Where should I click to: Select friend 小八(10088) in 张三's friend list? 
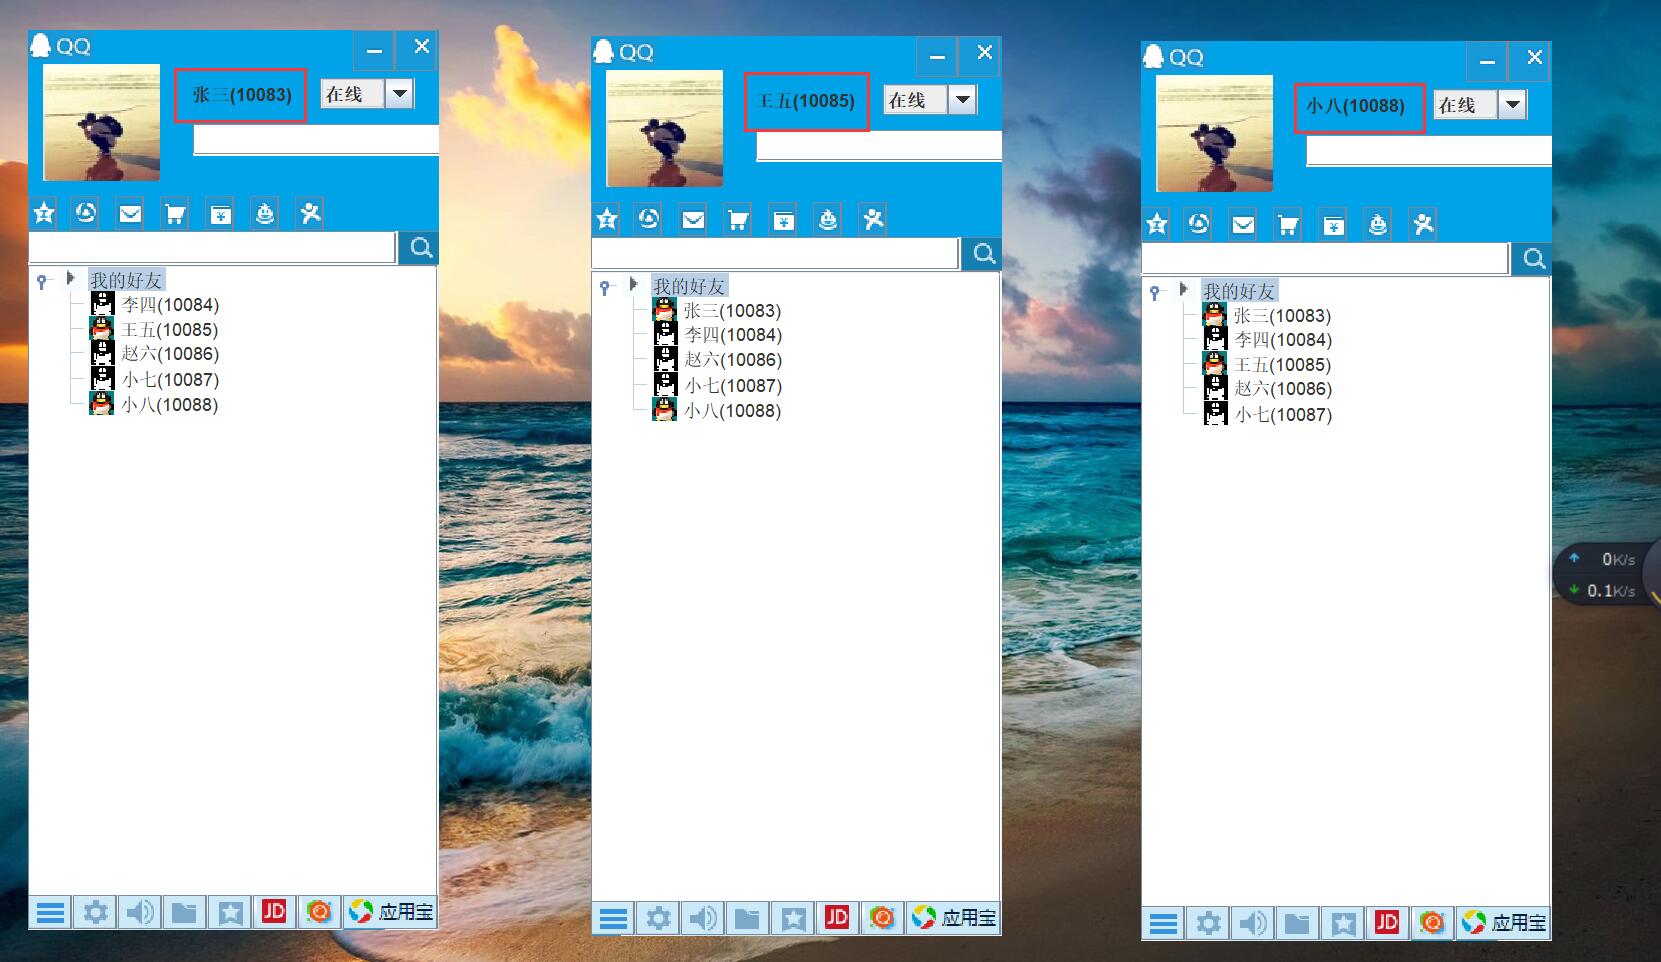click(x=155, y=404)
